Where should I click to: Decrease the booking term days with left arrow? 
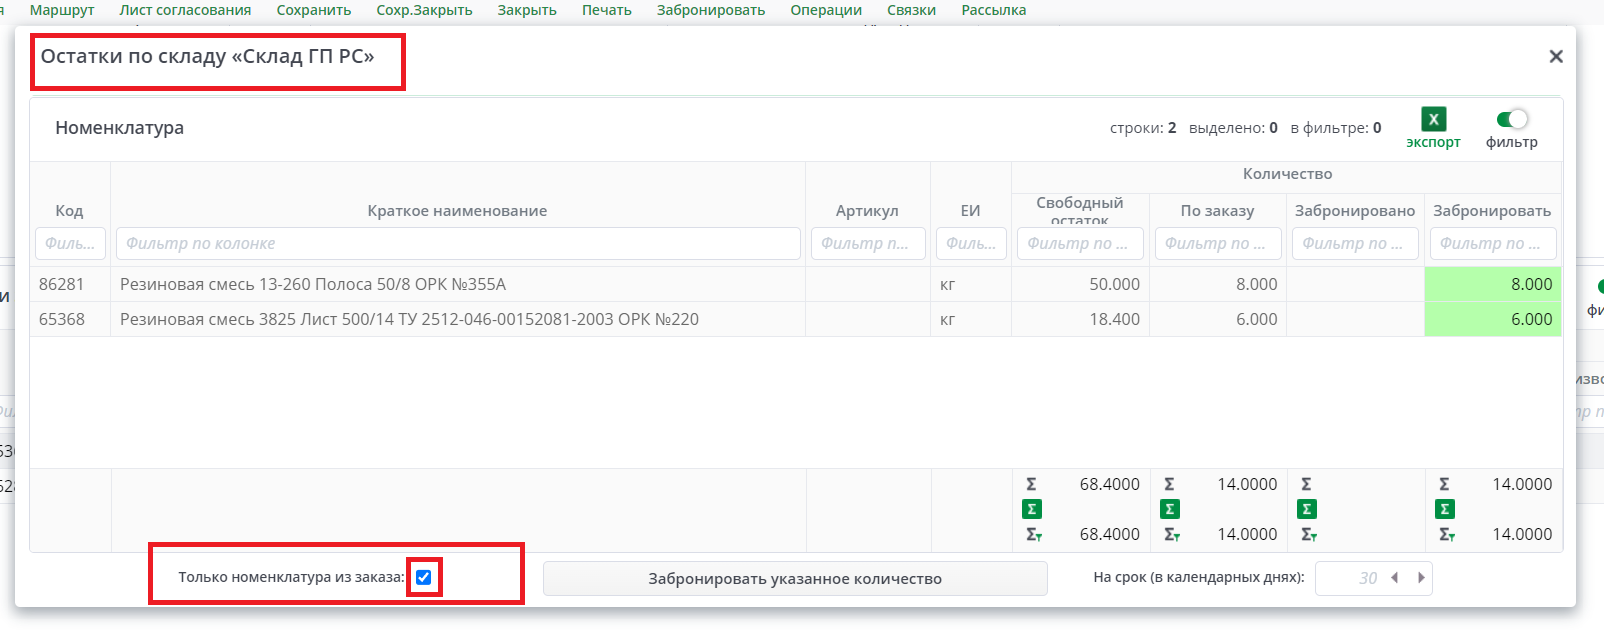1394,578
